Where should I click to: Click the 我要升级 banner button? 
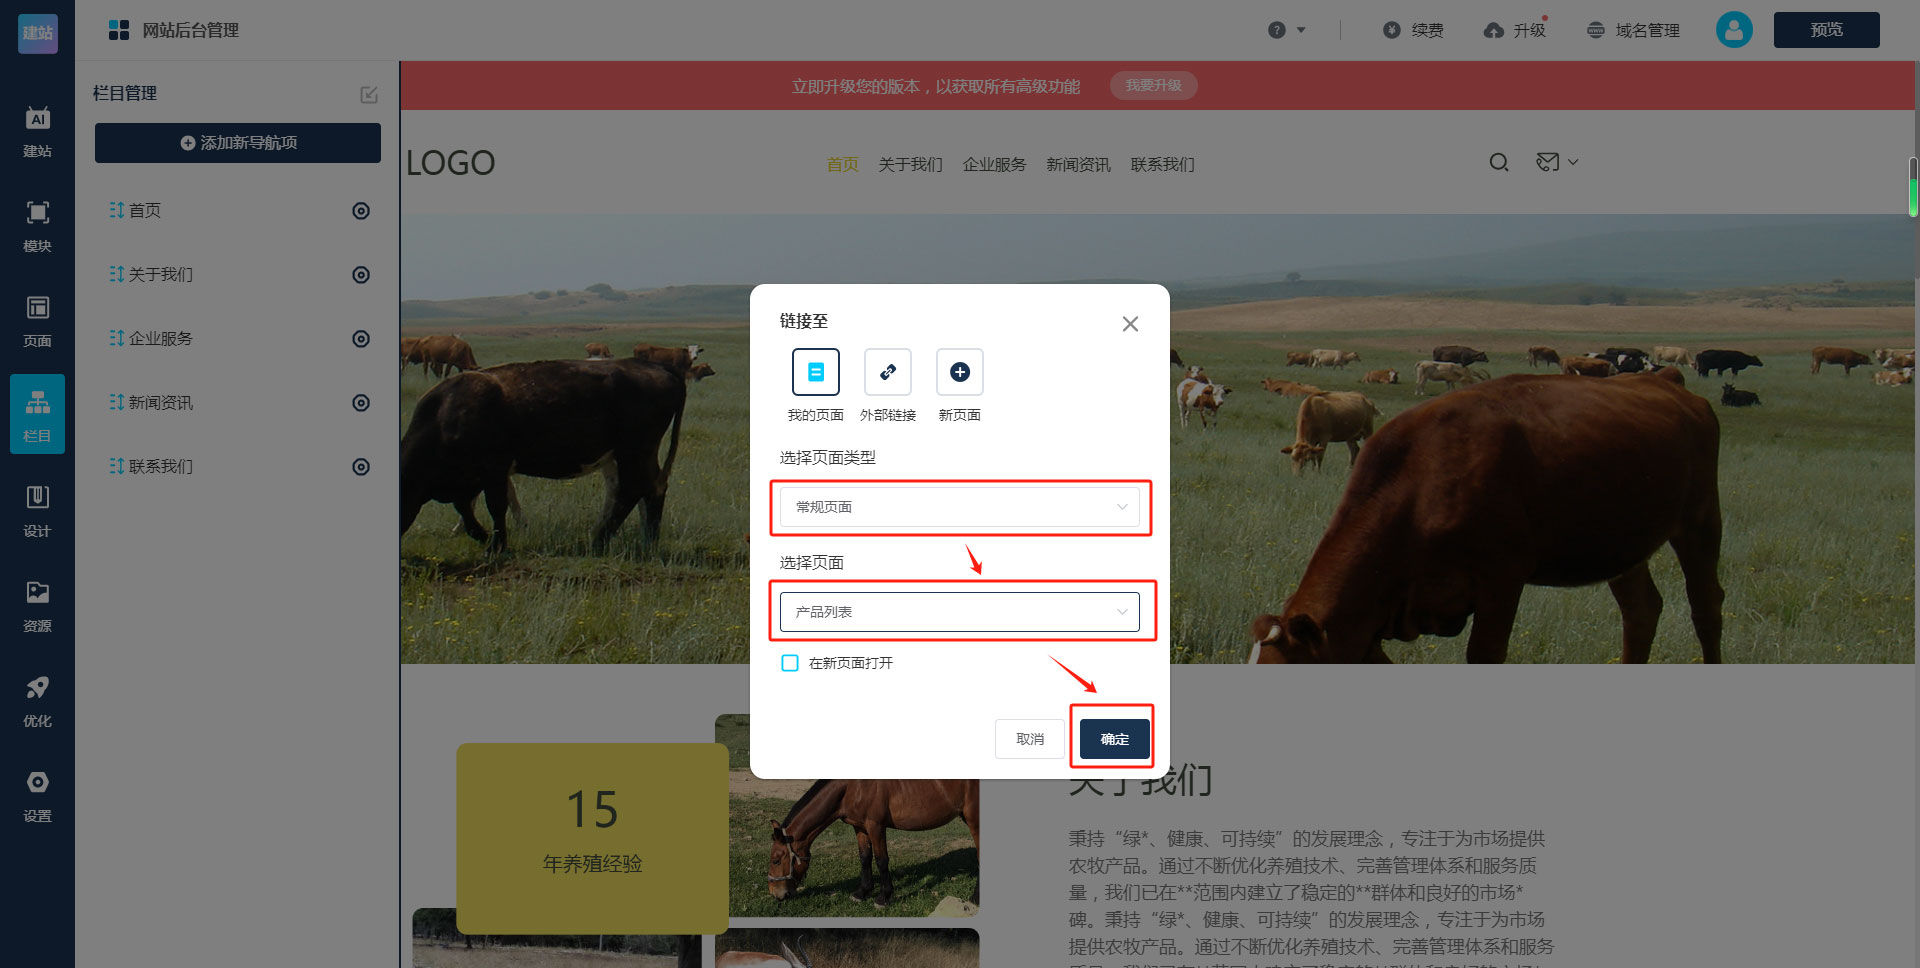[1153, 86]
